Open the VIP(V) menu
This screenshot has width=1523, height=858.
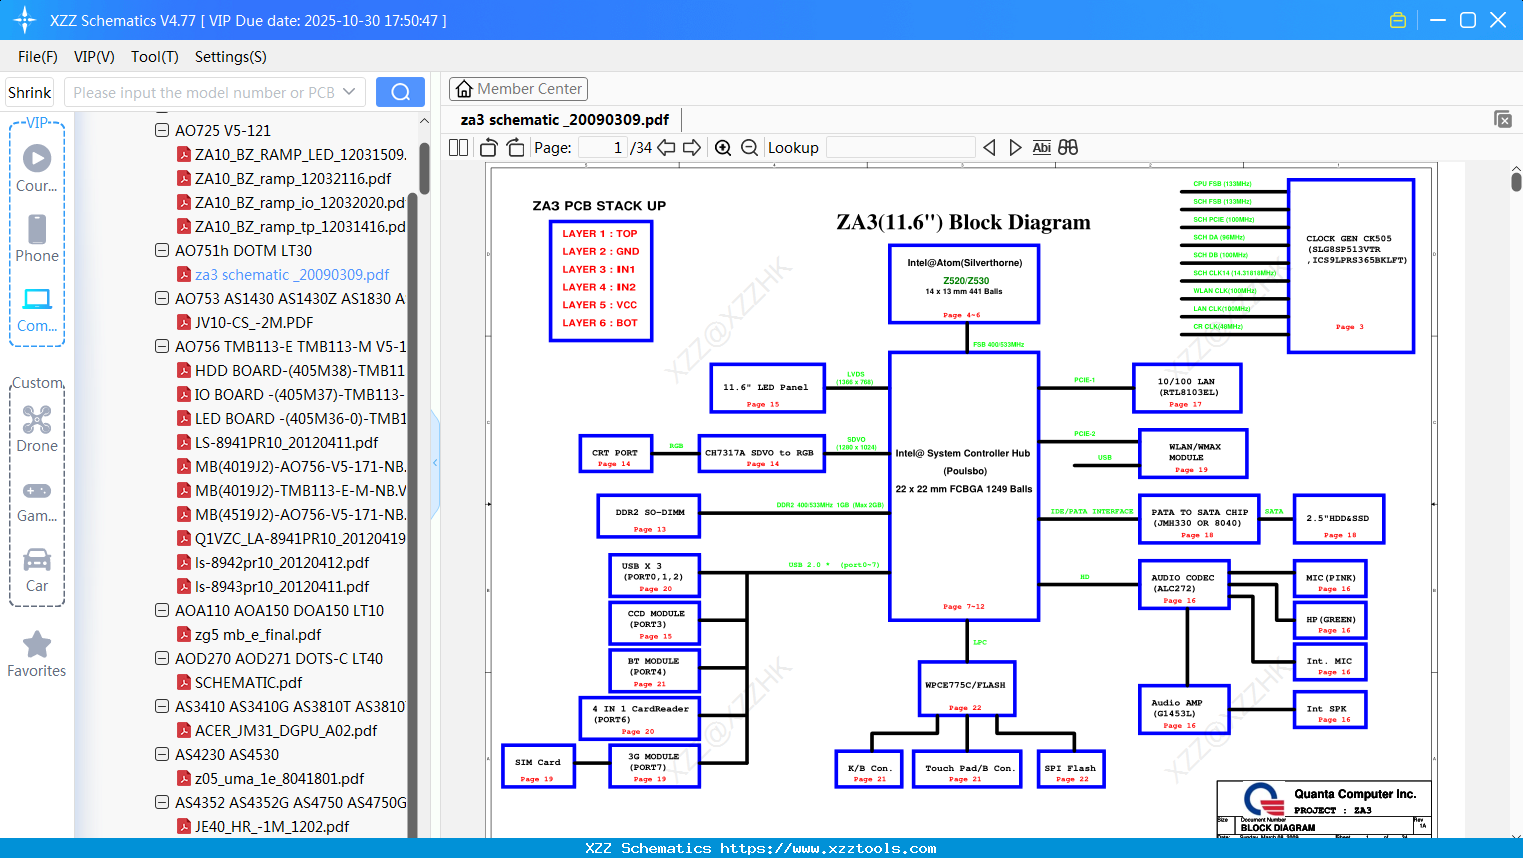94,57
